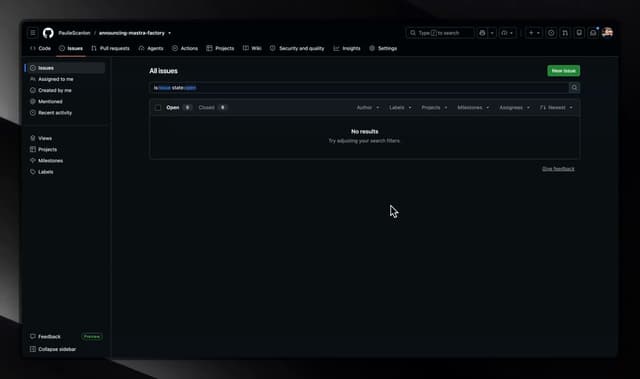Switch to the Agents tab

151,48
